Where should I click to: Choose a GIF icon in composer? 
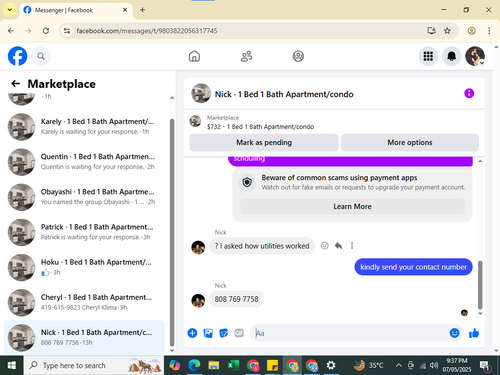pyautogui.click(x=239, y=333)
